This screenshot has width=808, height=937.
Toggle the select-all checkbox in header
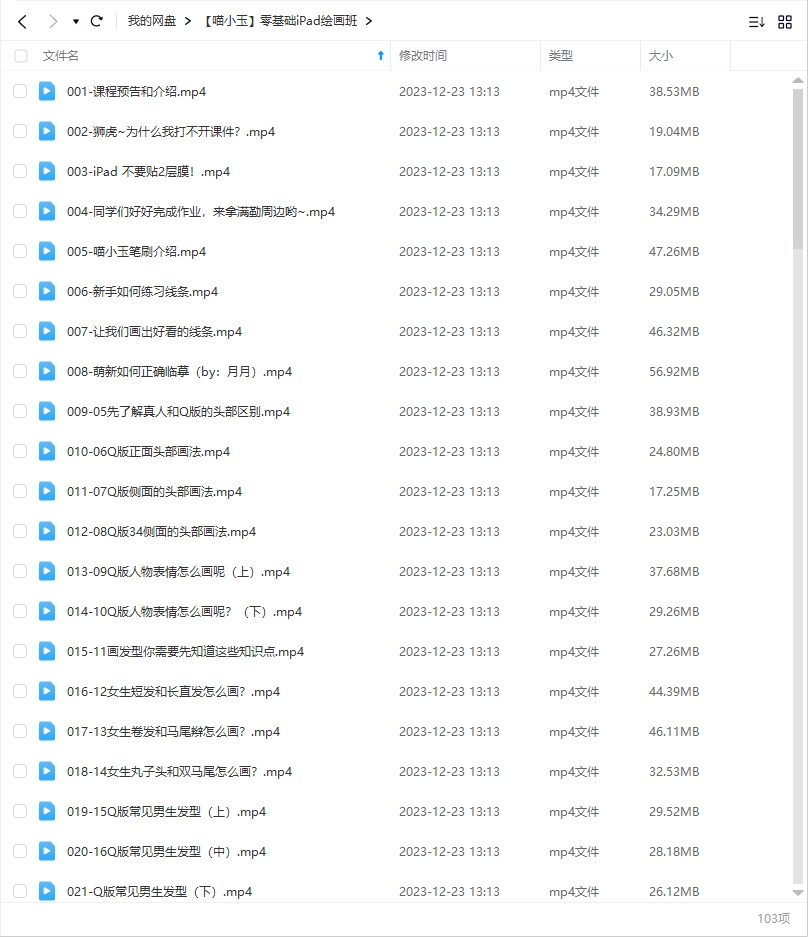pos(21,56)
